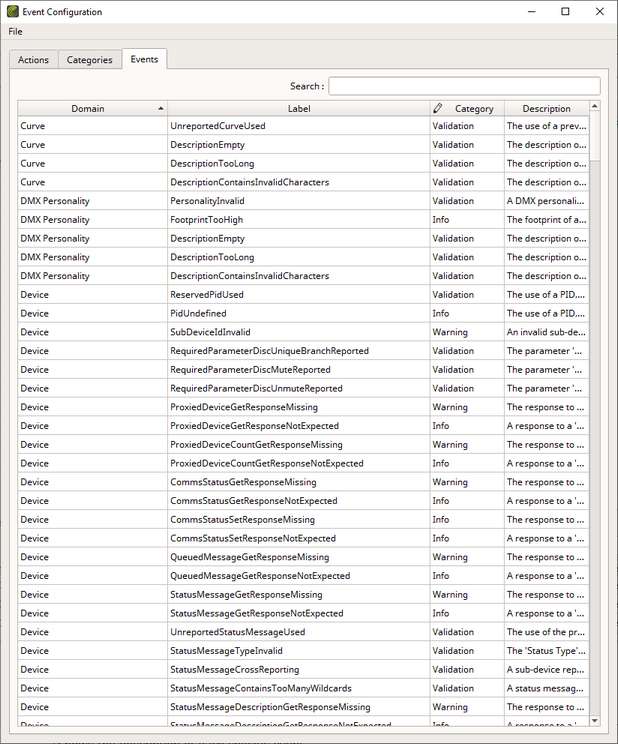Click description of UnreportedCurveUsed row
The height and width of the screenshot is (744, 618).
pyautogui.click(x=546, y=126)
